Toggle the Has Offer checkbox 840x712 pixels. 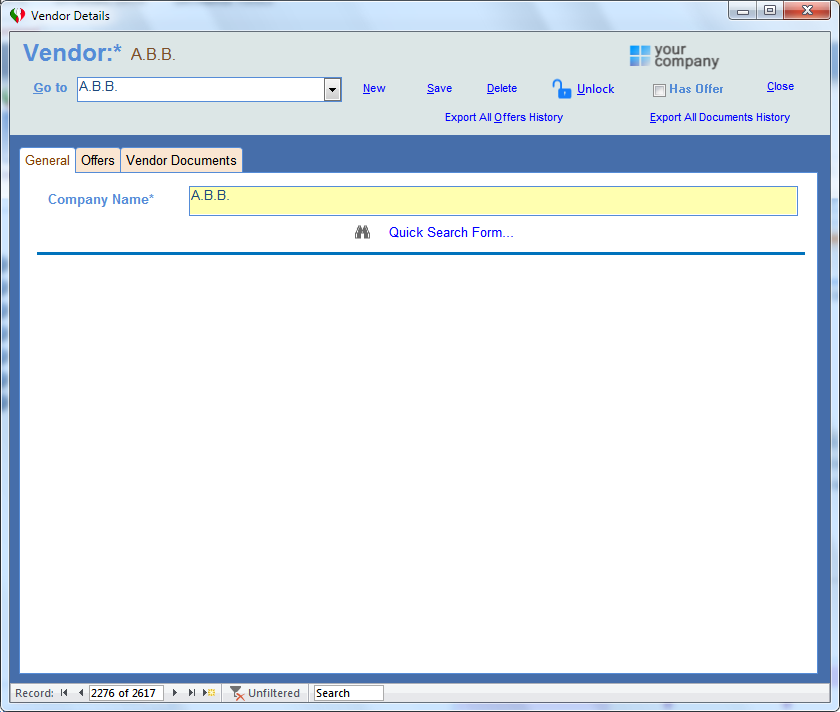(659, 90)
